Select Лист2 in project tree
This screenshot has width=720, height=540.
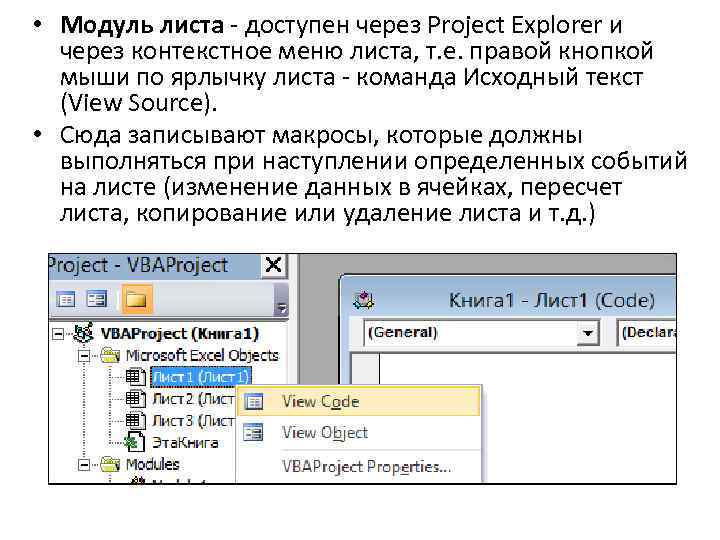[193, 399]
